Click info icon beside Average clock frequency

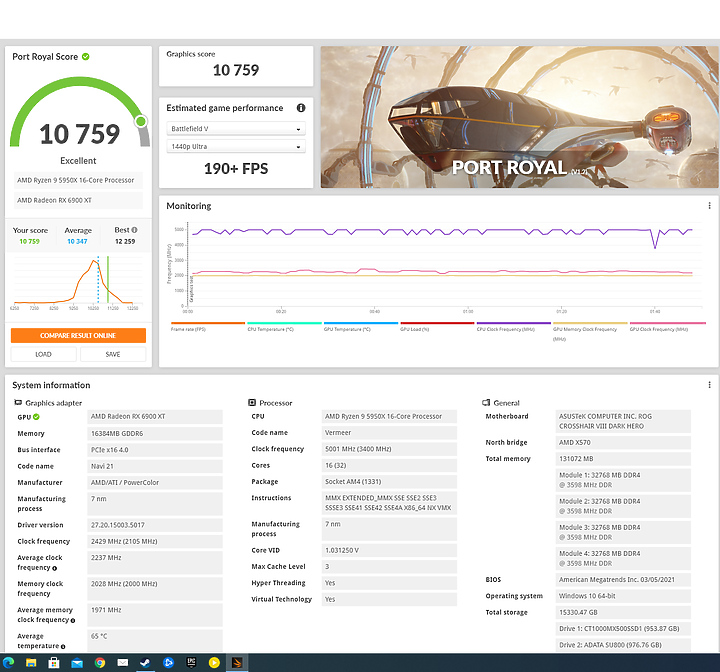click(55, 568)
